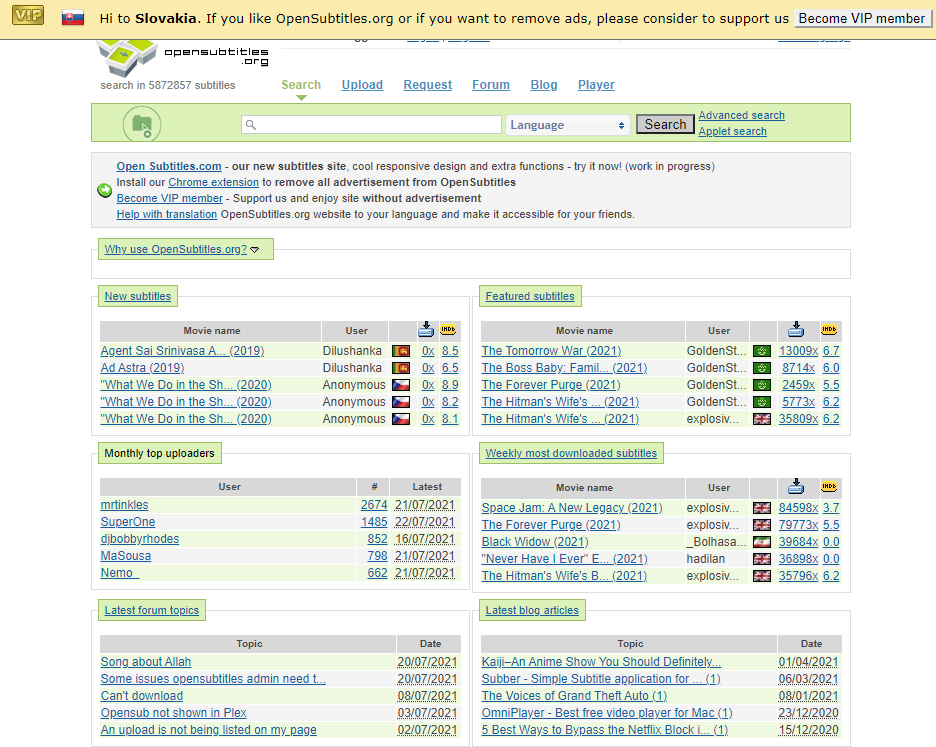Go to the Player tab
The image size is (936, 747).
coord(596,85)
